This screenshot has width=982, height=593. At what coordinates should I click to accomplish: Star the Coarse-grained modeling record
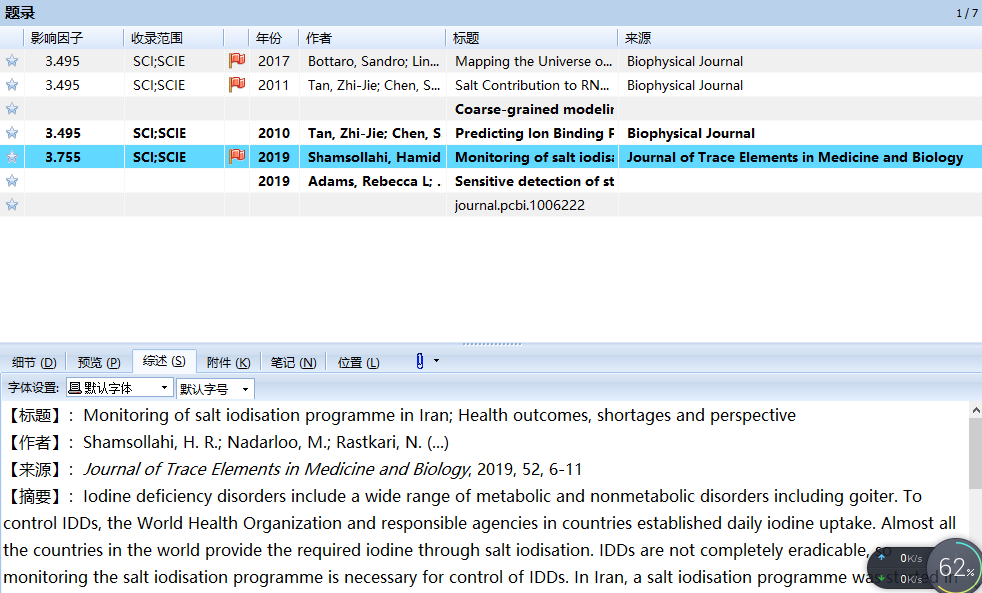click(12, 109)
